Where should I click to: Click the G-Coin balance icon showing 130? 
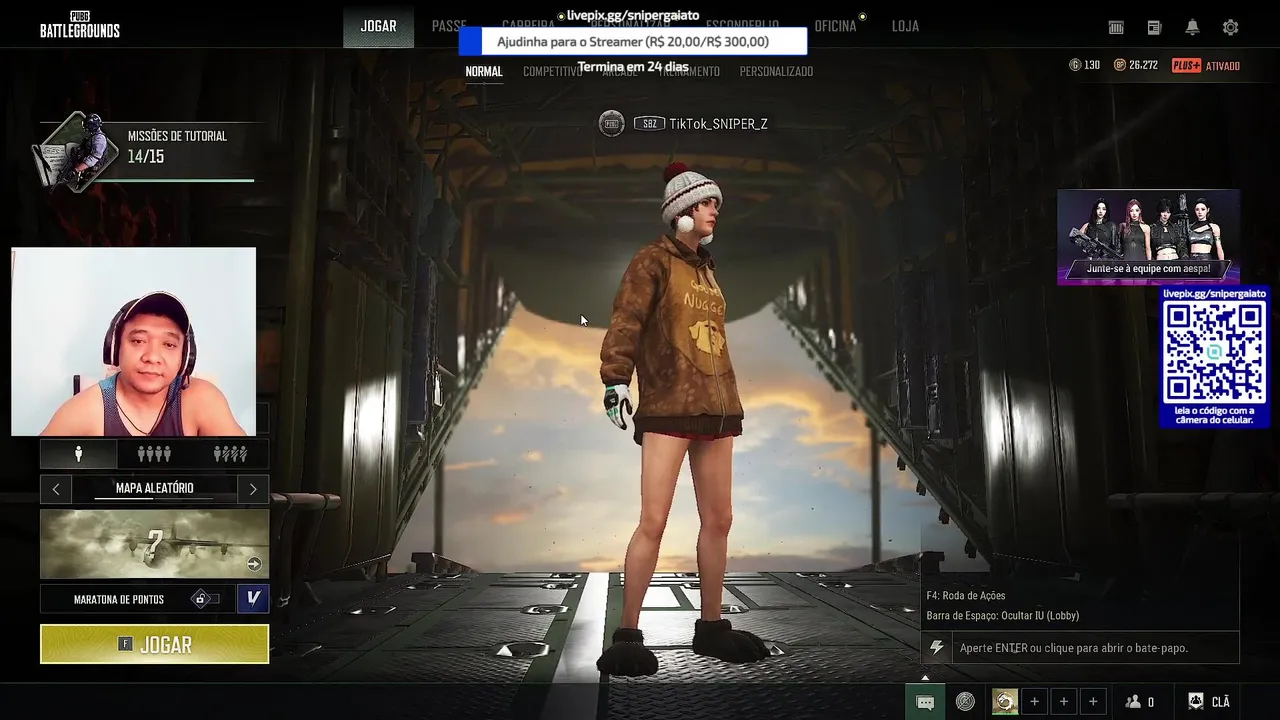1075,65
